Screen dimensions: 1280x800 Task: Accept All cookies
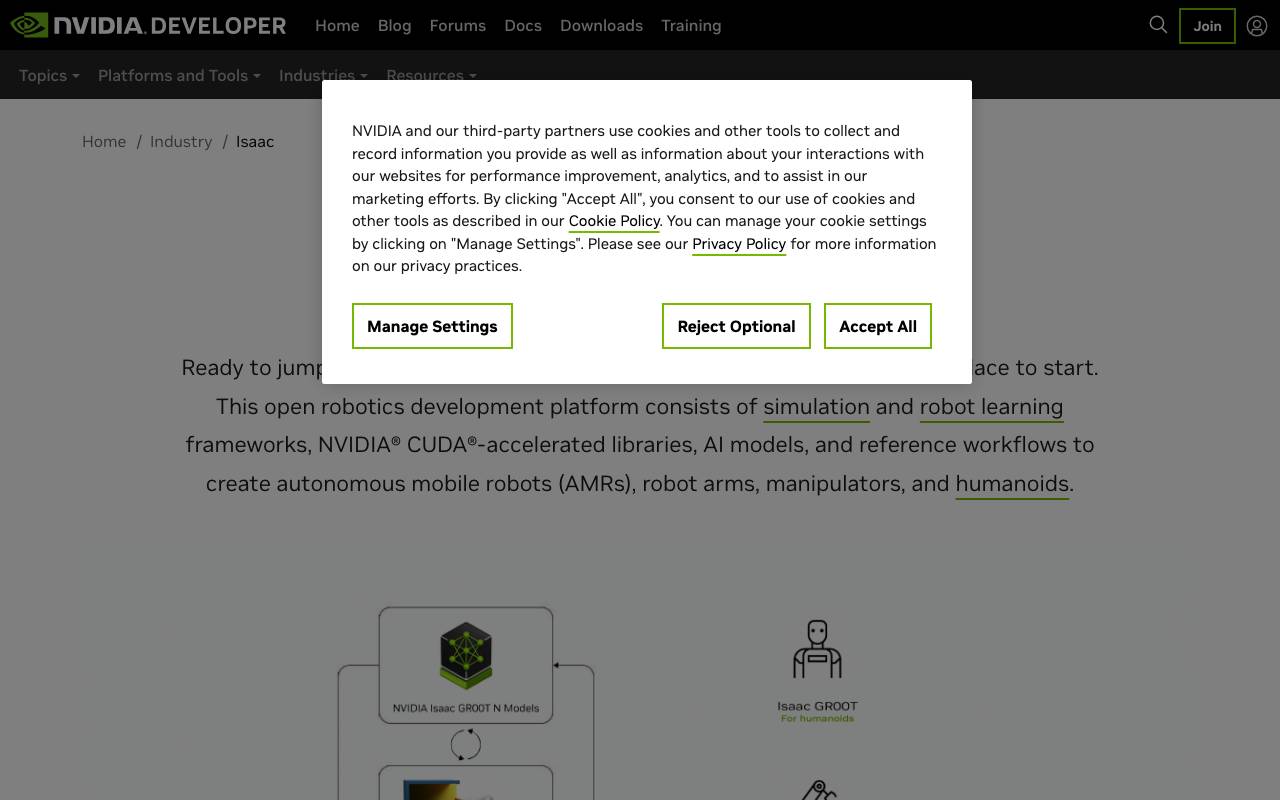(878, 326)
